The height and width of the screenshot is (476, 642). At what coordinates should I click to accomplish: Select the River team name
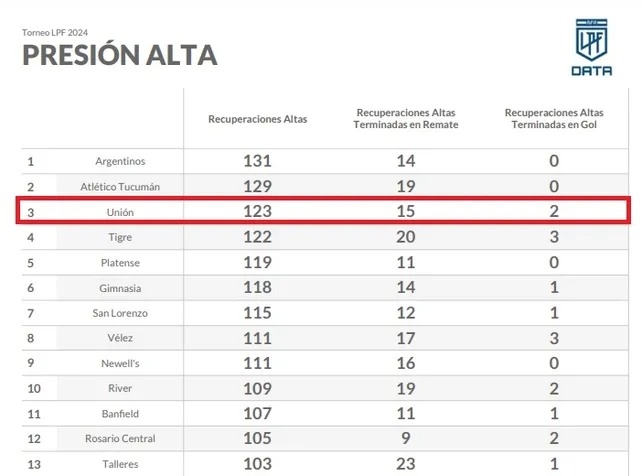tap(120, 388)
